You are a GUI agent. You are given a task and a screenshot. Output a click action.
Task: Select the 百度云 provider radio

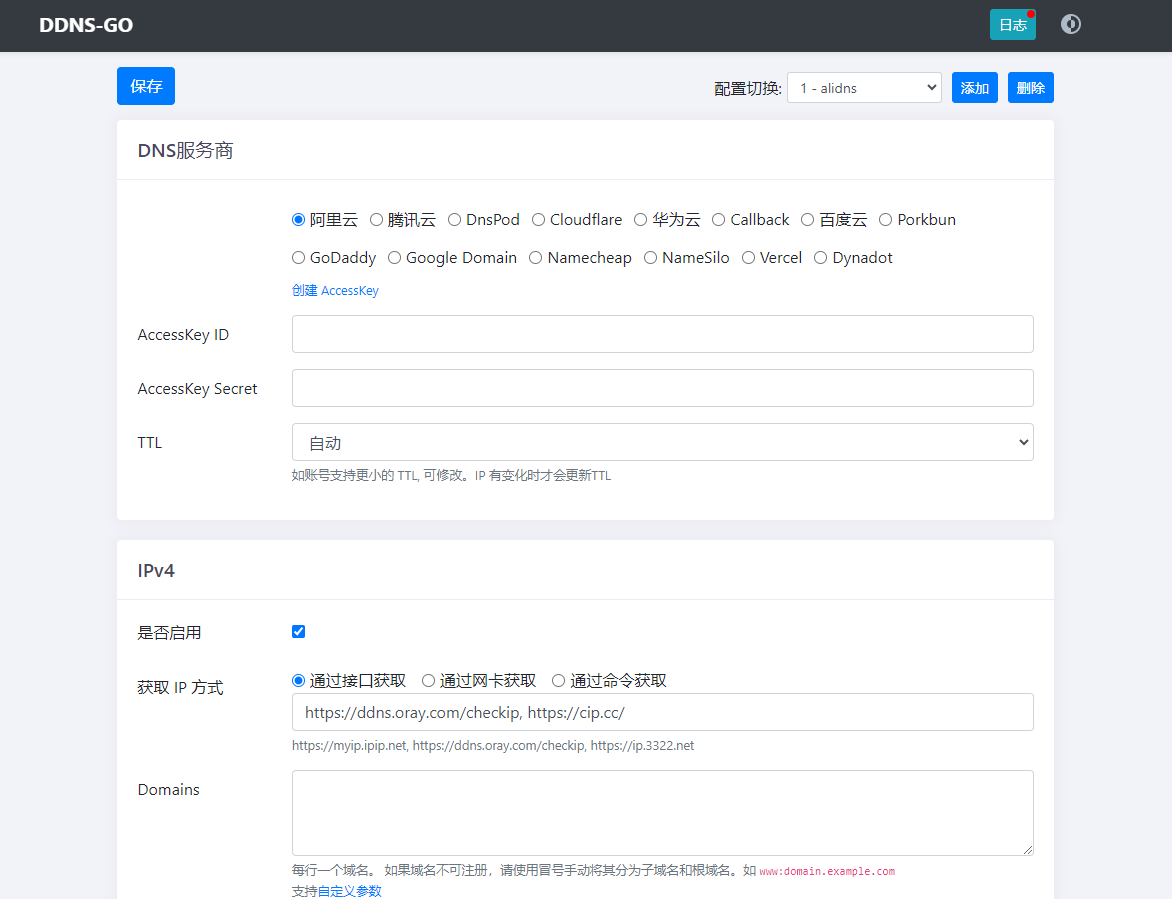coord(807,220)
